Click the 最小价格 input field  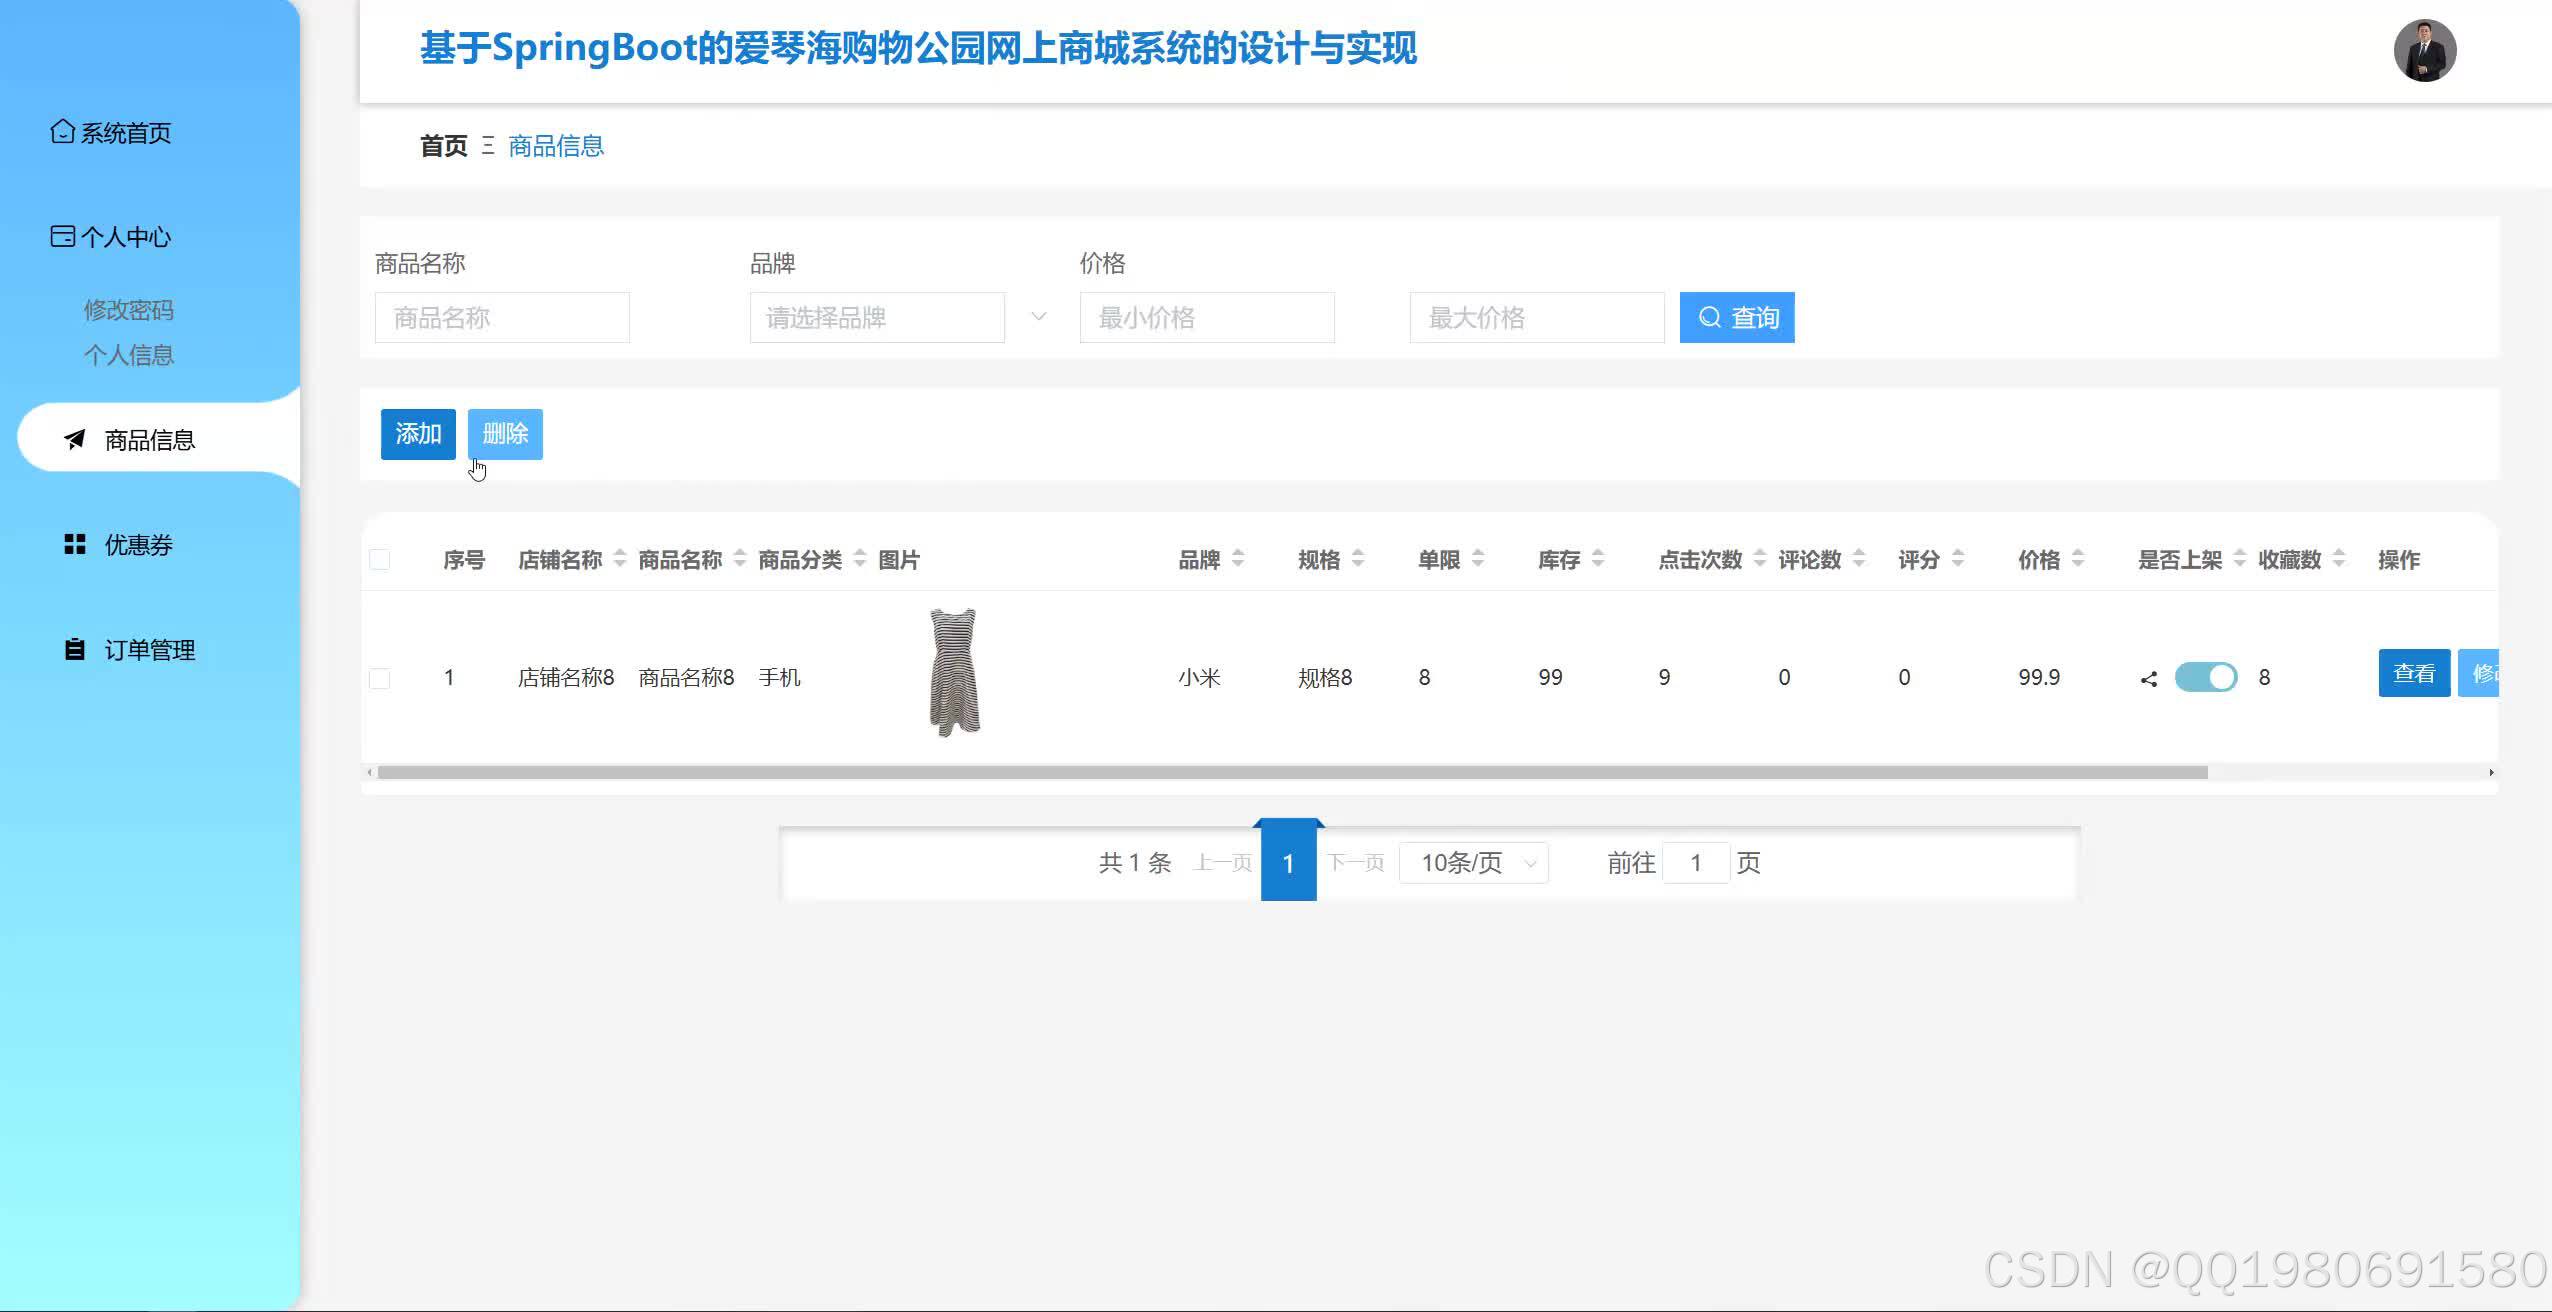point(1206,317)
